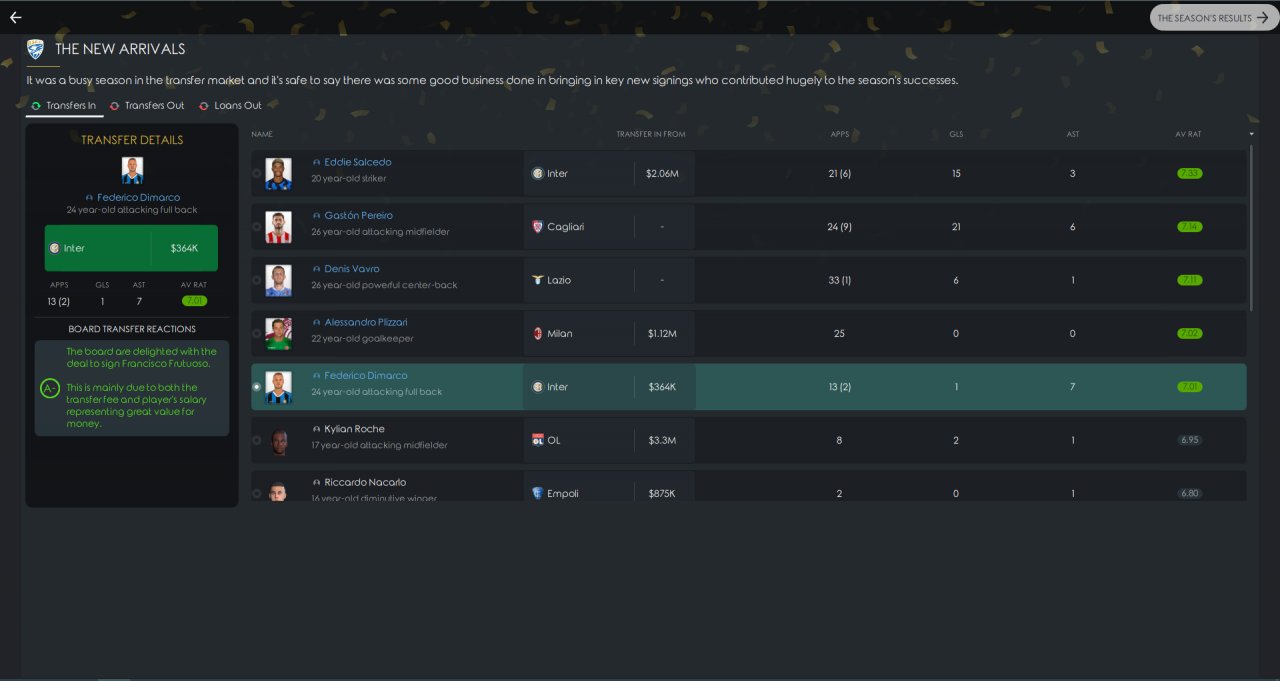Open the table column options arrow
Screen dimensions: 1280x681
click(1251, 134)
